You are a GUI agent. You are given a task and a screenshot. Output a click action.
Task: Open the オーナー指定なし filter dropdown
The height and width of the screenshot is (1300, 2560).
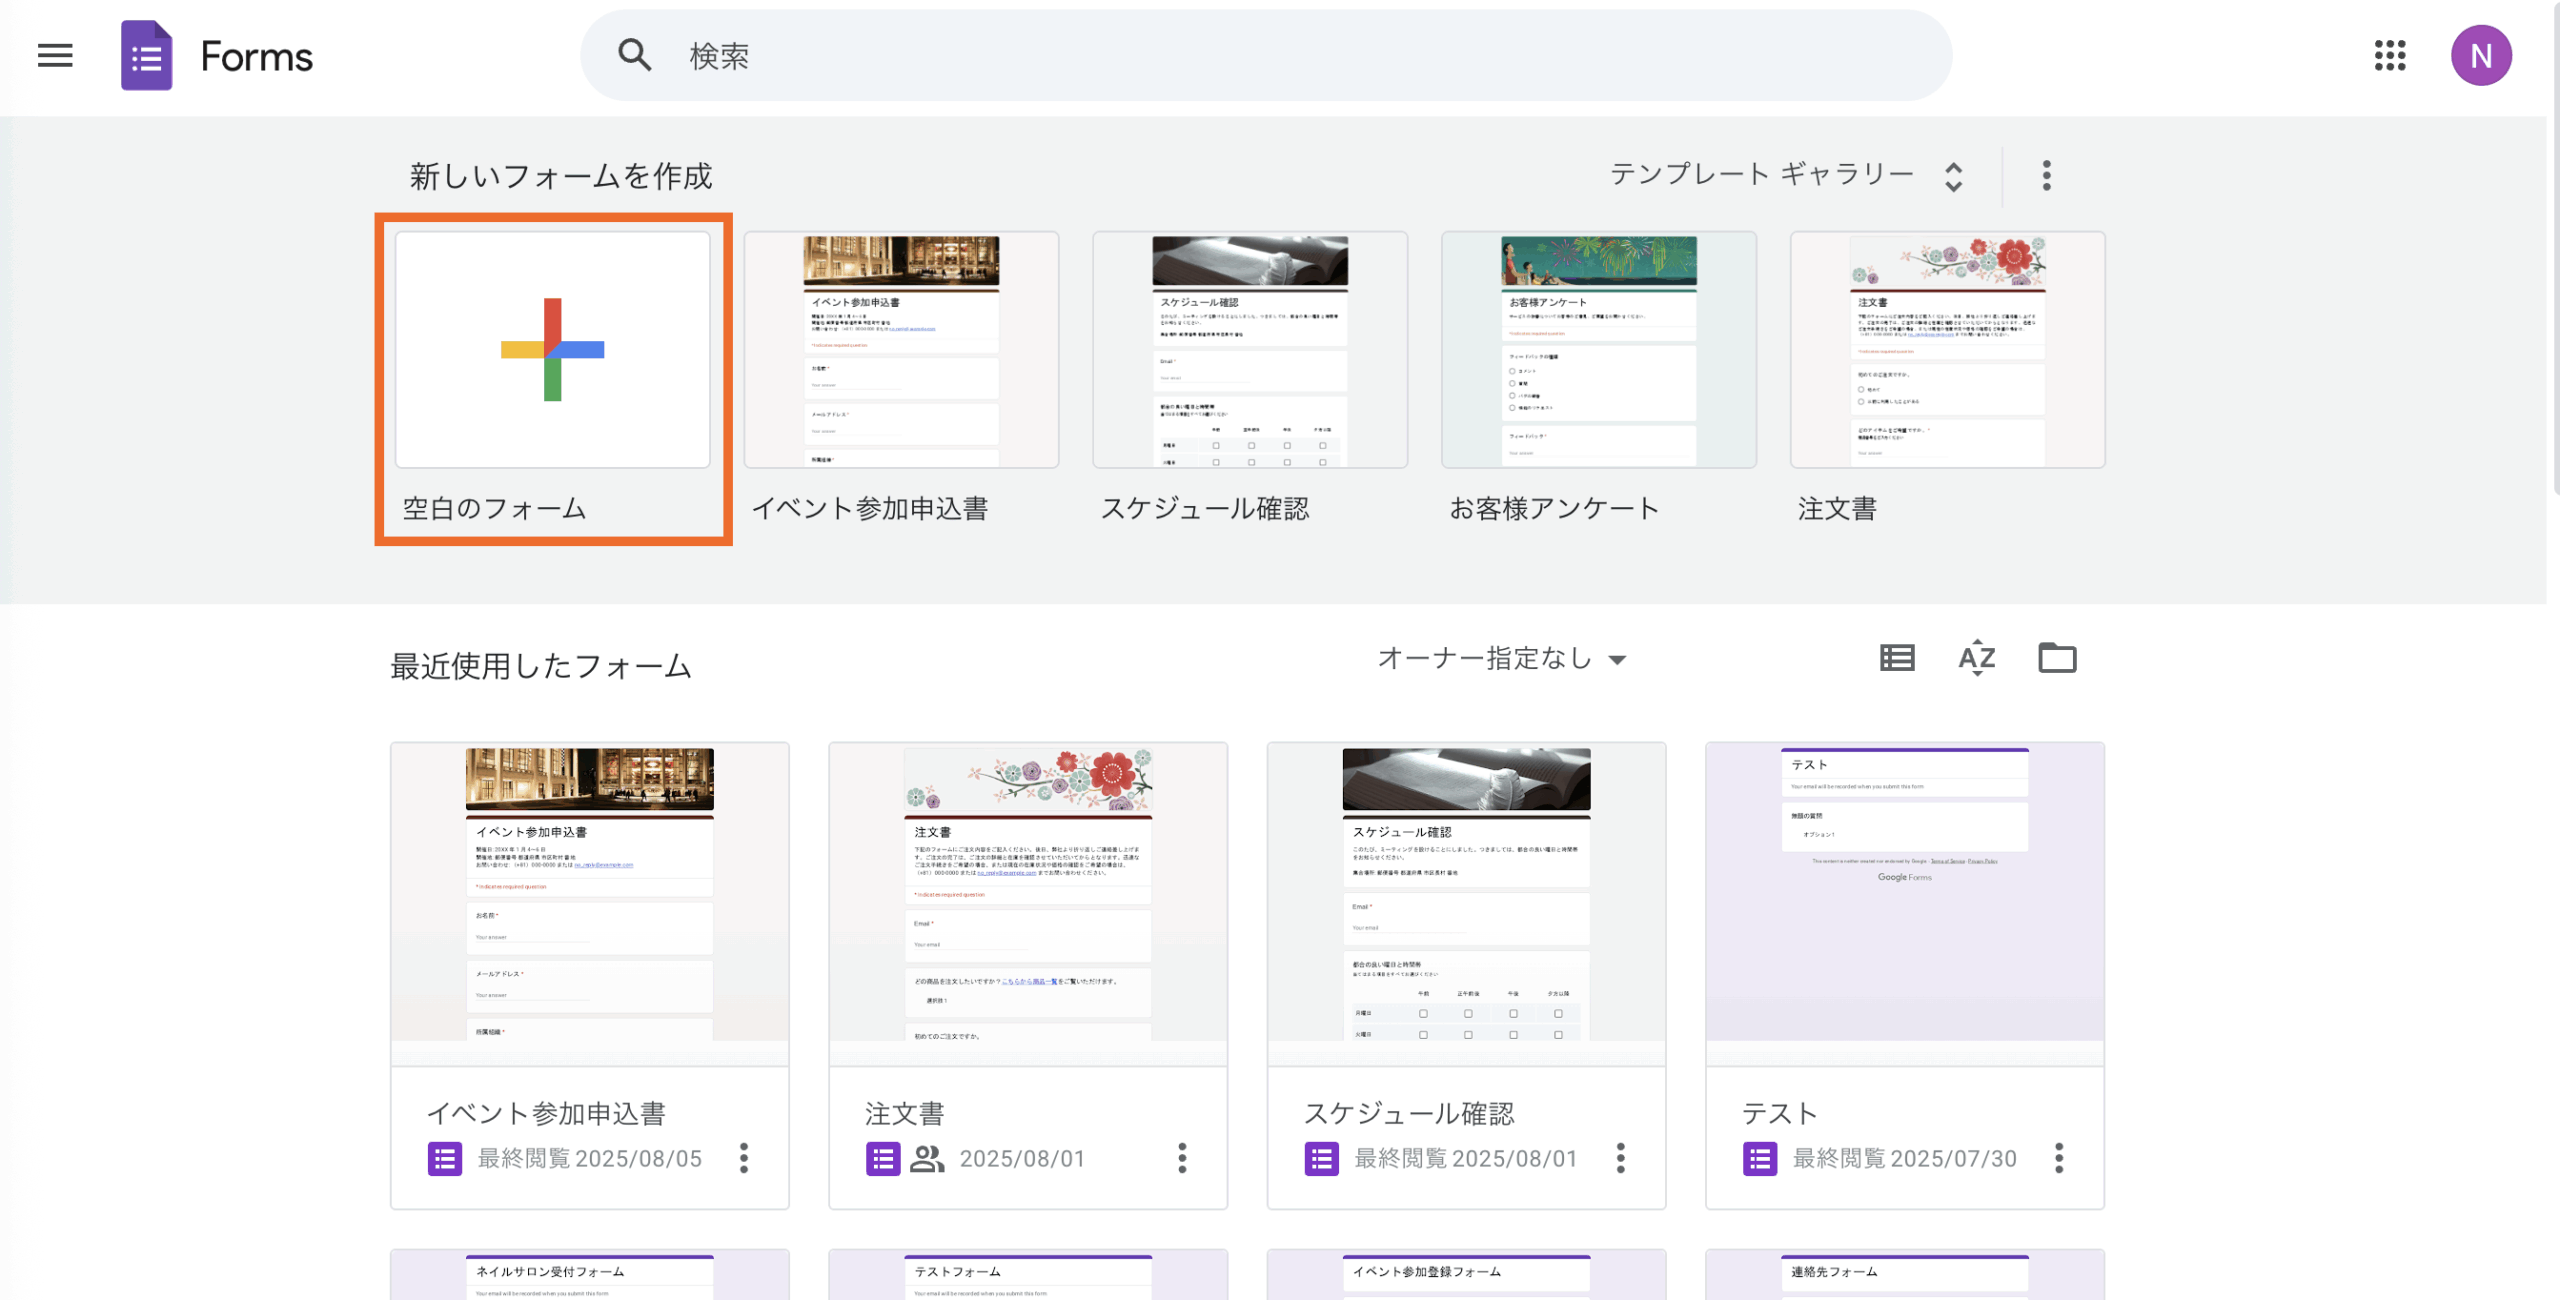tap(1500, 658)
